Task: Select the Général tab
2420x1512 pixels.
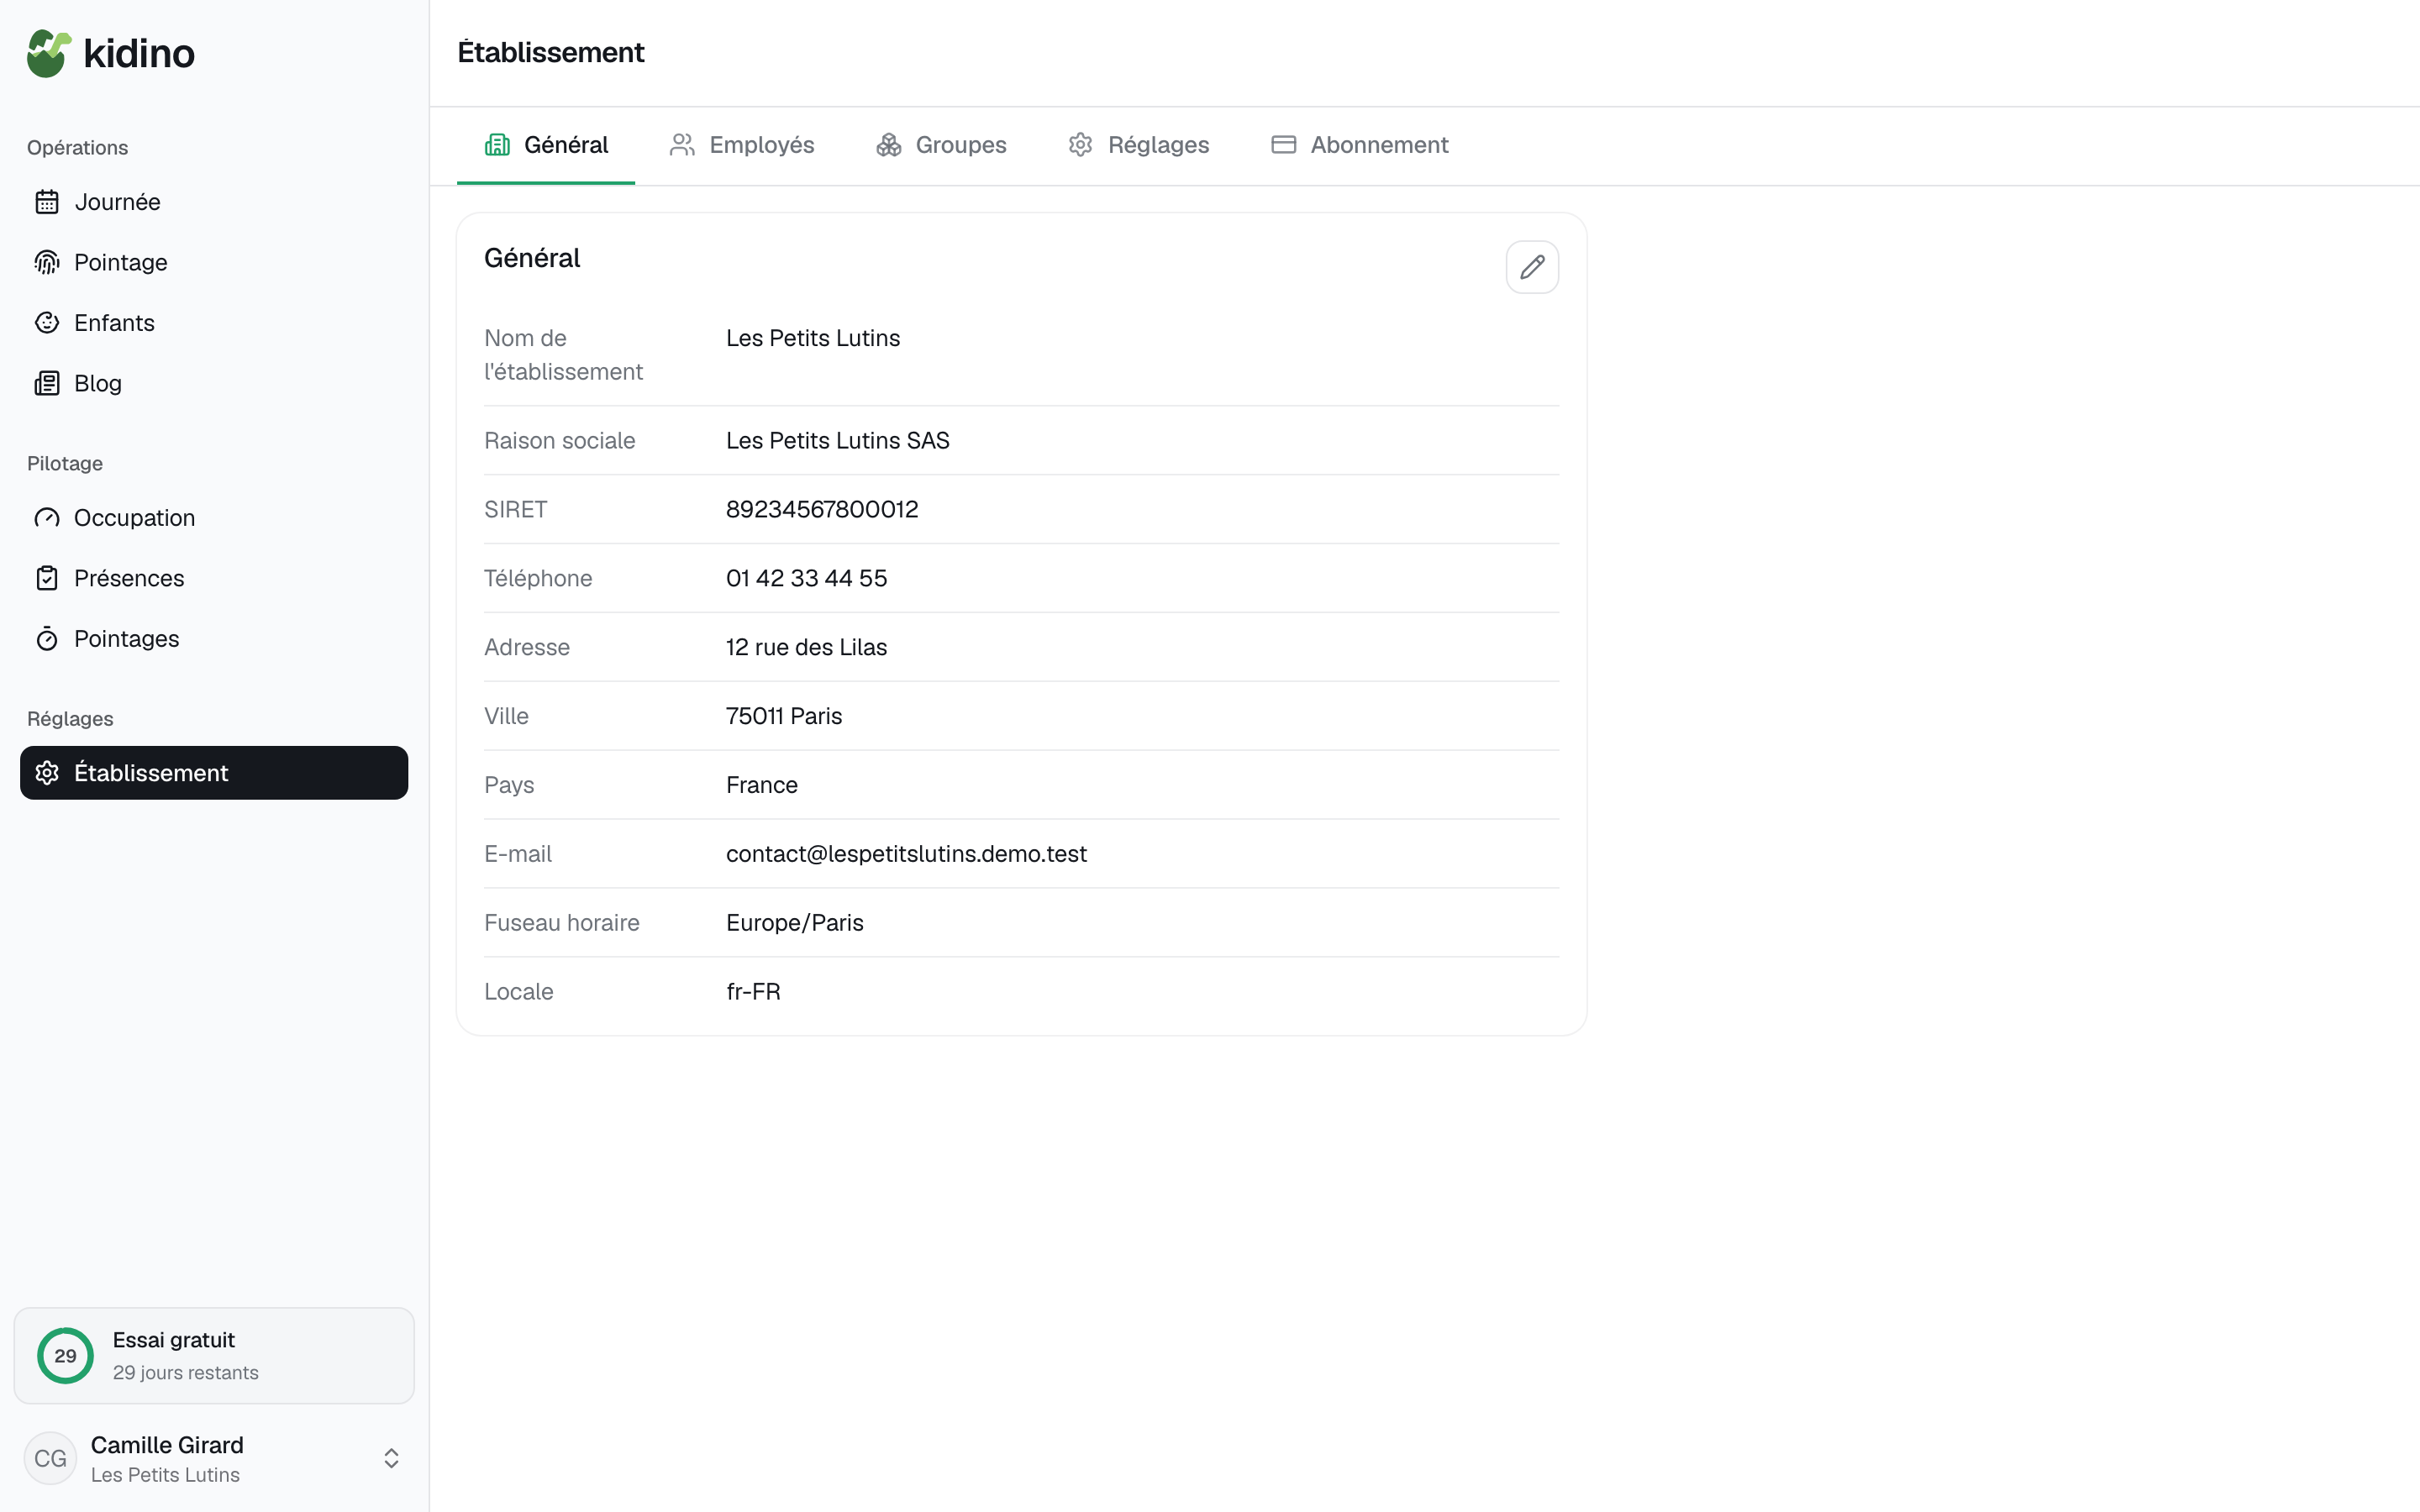Action: 546,145
